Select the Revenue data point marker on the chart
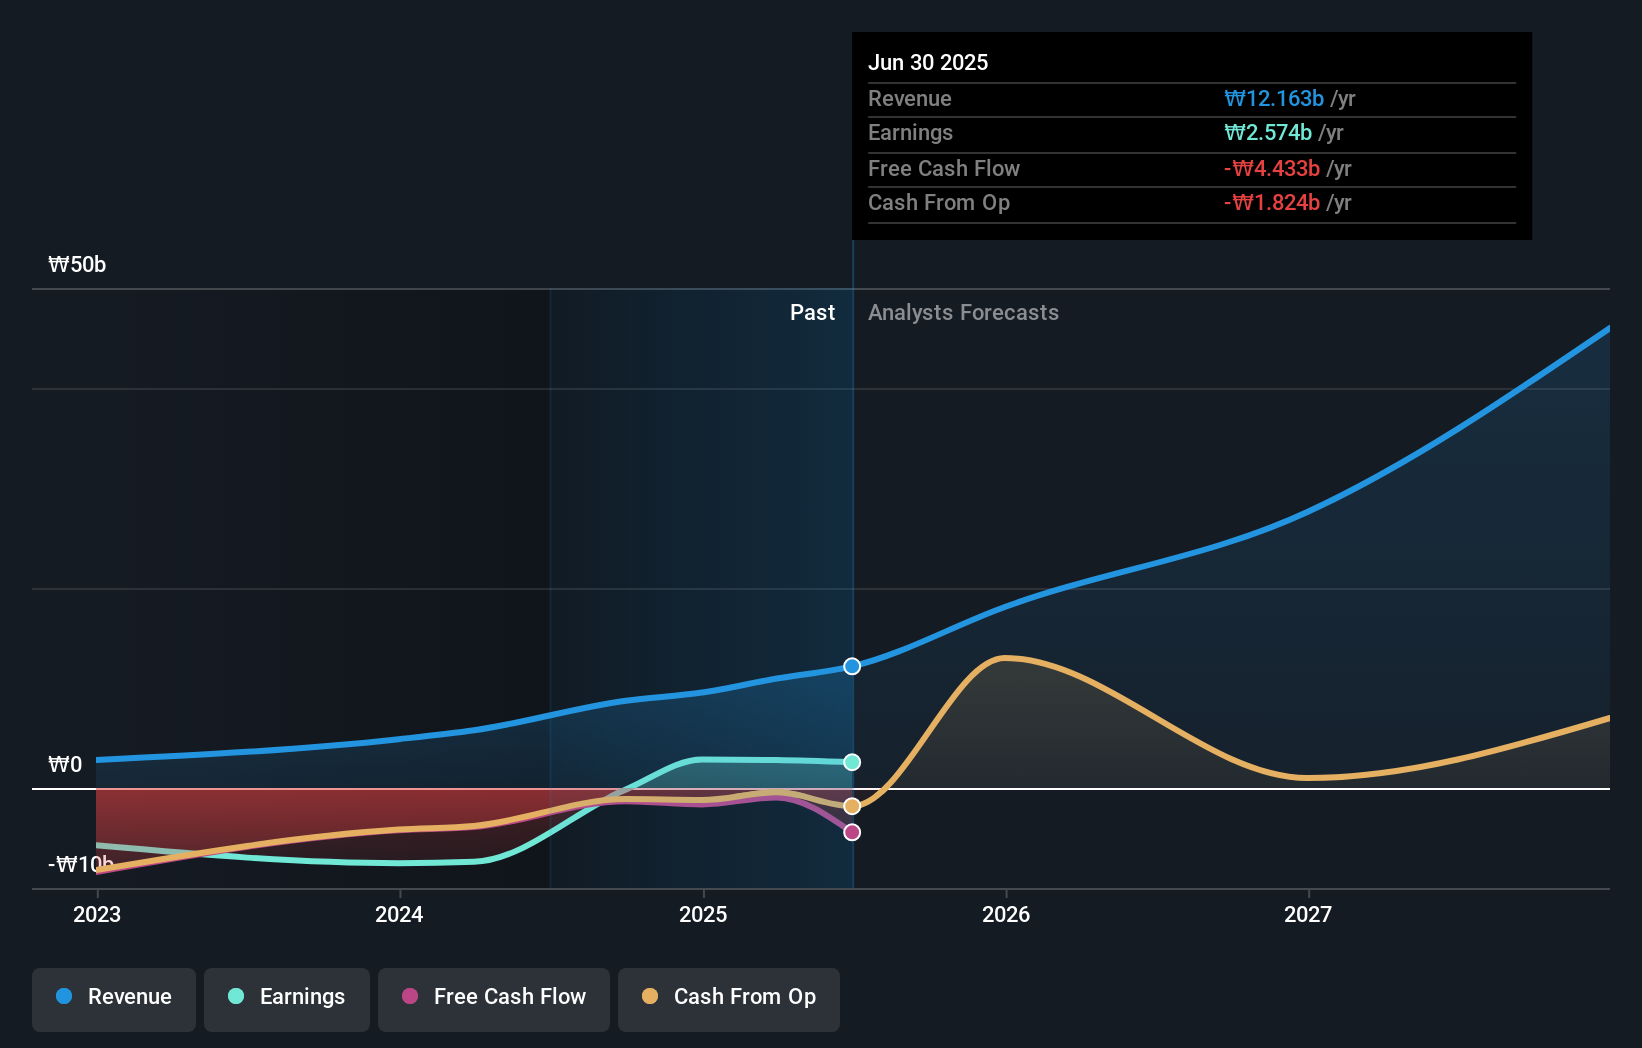The image size is (1642, 1048). tap(851, 666)
